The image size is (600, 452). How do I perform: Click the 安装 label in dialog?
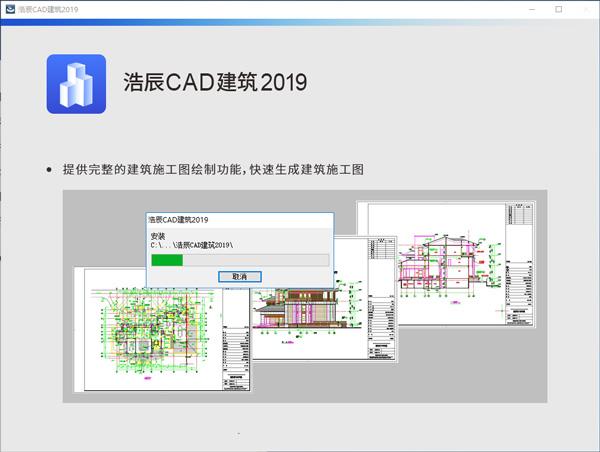(158, 236)
